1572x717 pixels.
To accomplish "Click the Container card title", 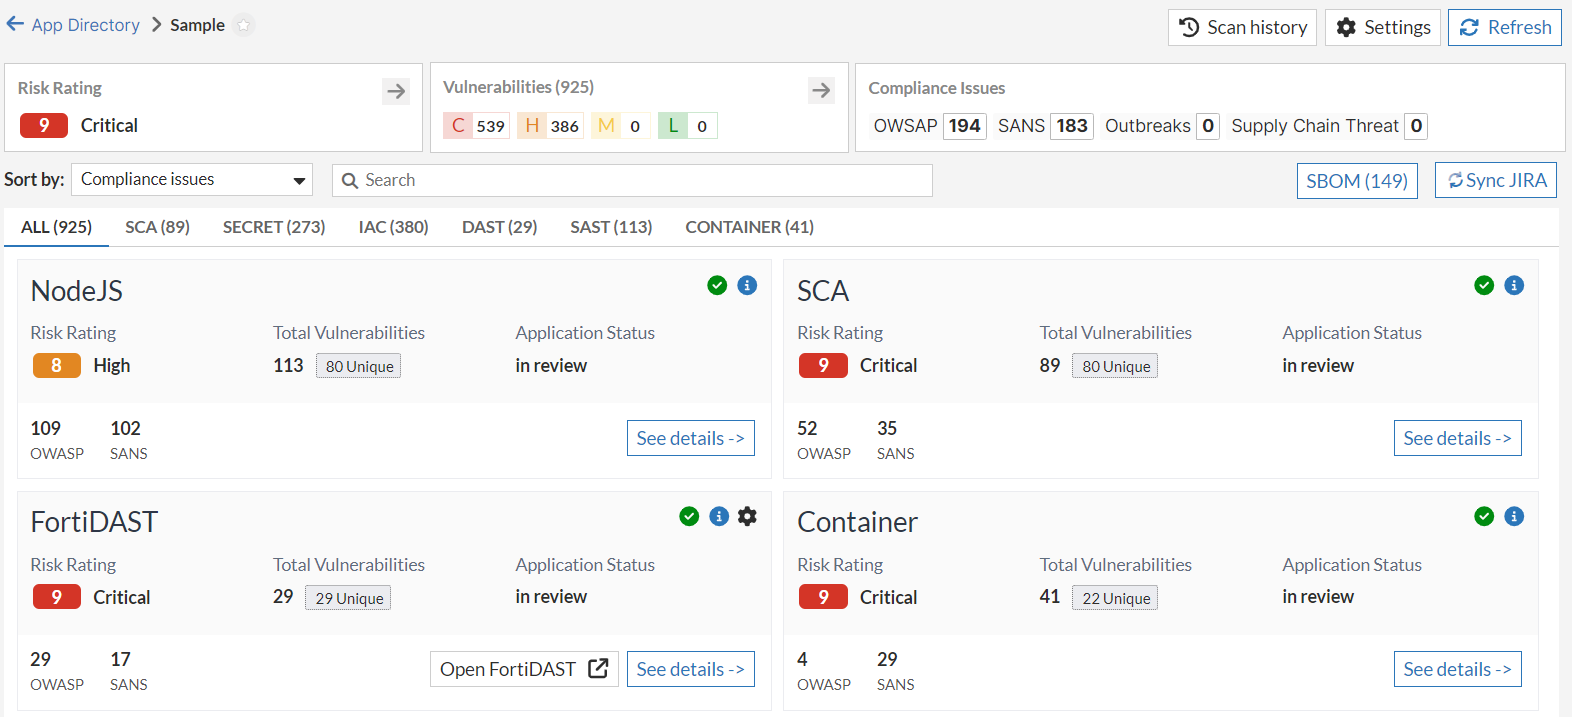I will point(857,522).
